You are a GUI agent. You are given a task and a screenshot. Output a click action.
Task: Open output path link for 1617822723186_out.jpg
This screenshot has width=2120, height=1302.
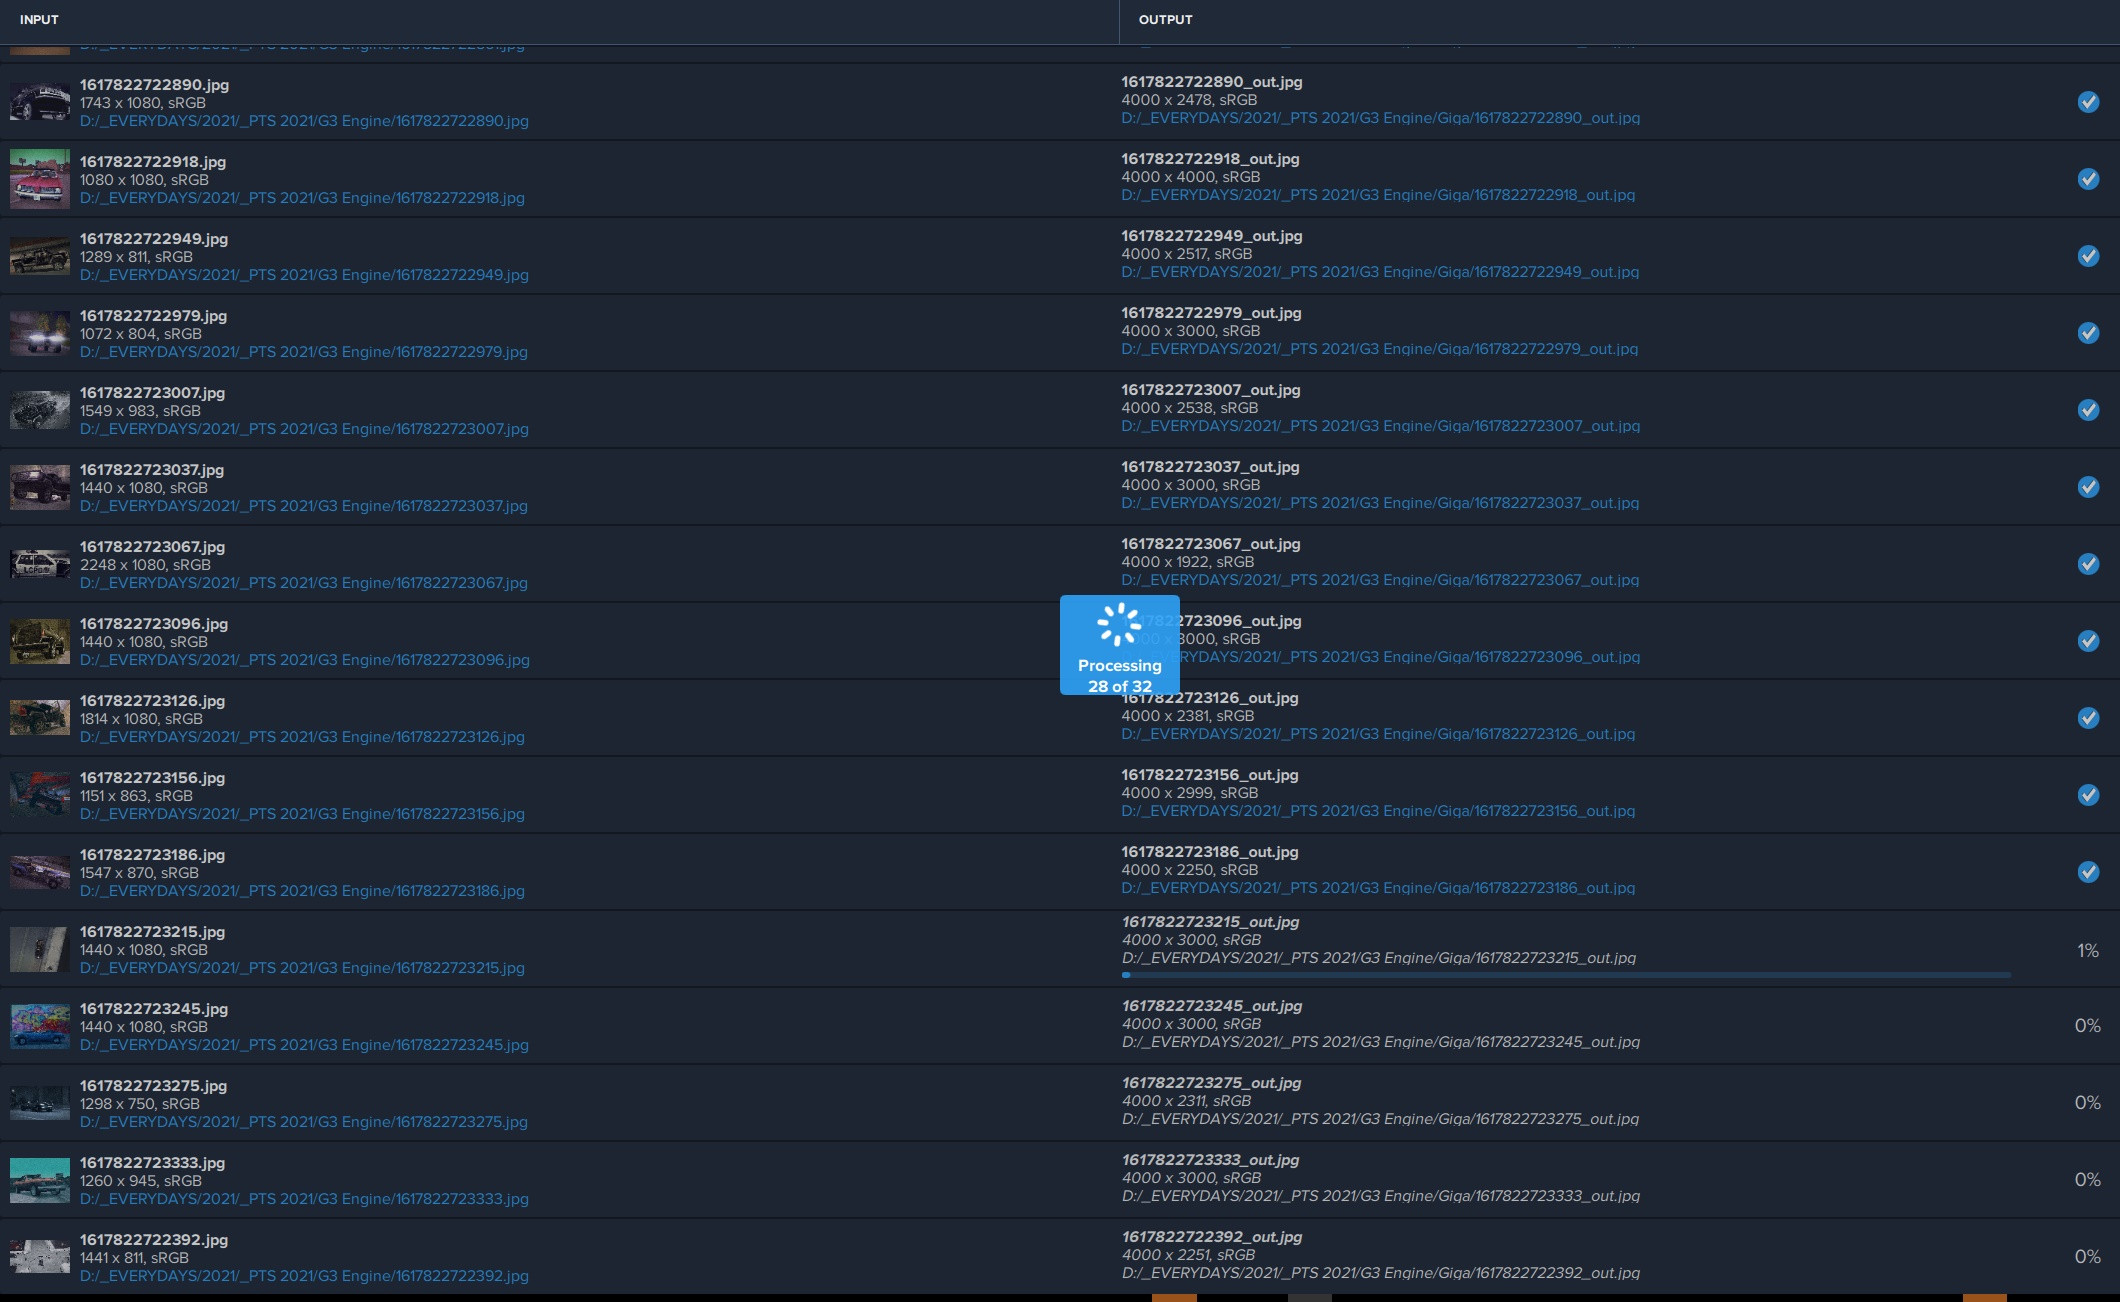coord(1378,888)
